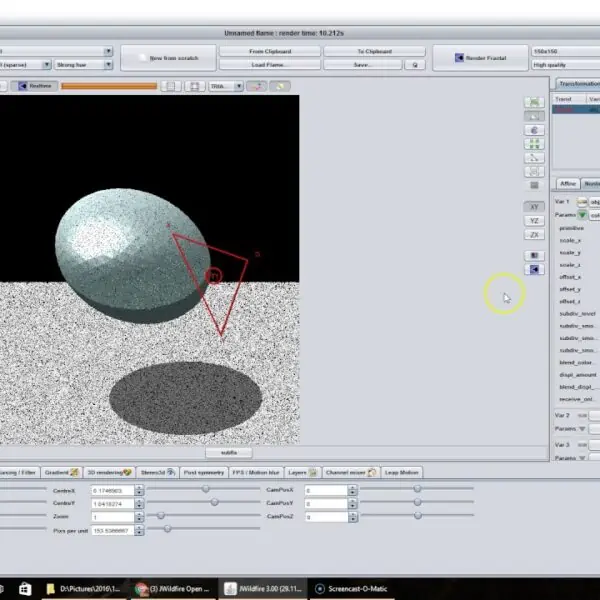Open the FPS / Motion blur tab
600x600 pixels.
tap(256, 473)
